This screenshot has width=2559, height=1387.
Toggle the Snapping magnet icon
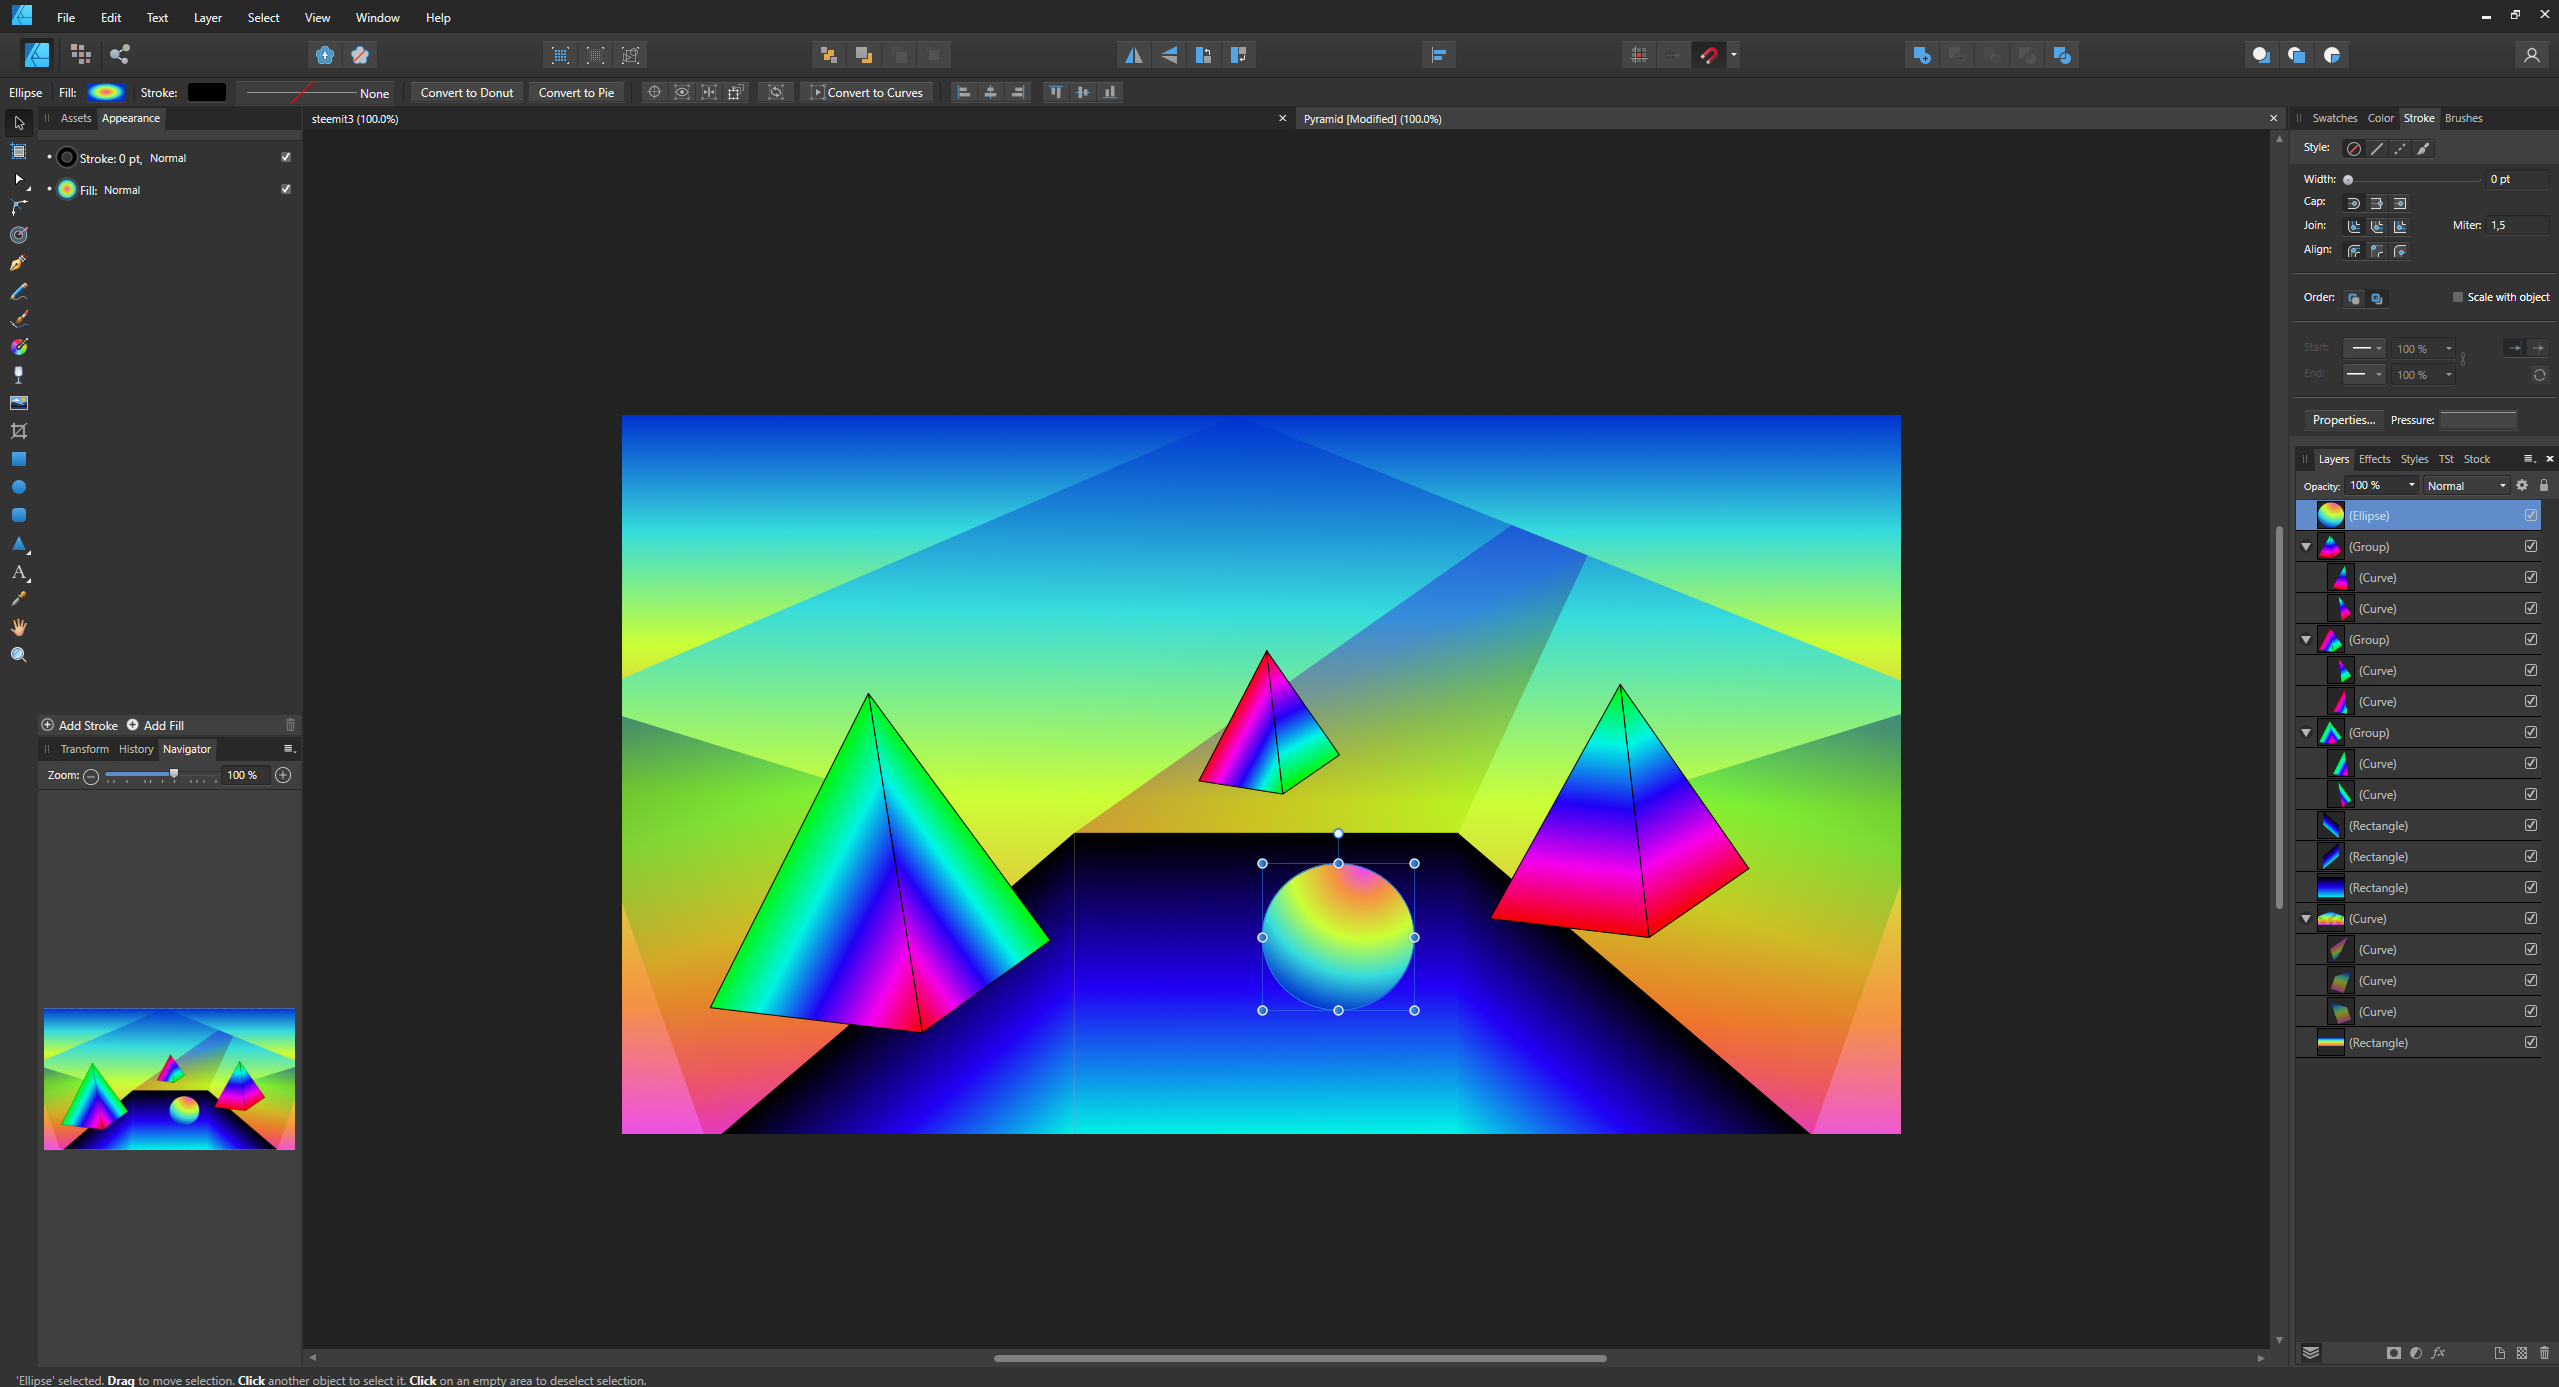click(1709, 55)
